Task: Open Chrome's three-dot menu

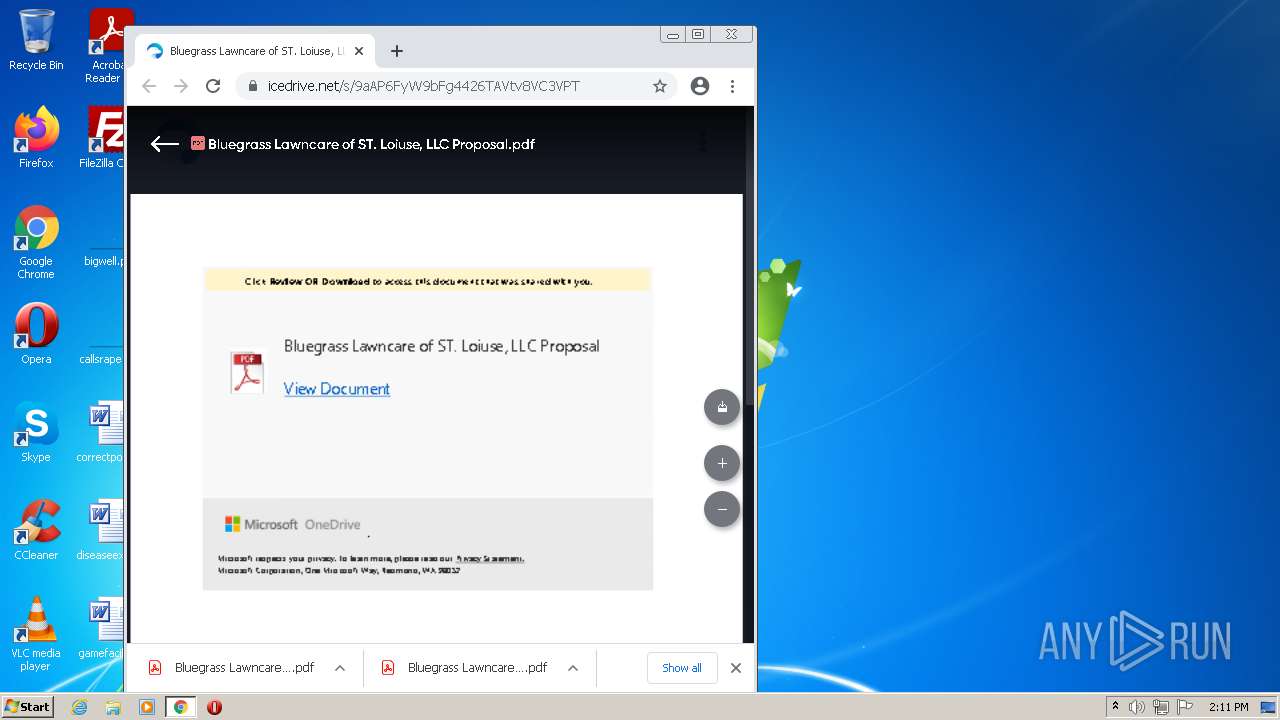Action: click(x=732, y=86)
